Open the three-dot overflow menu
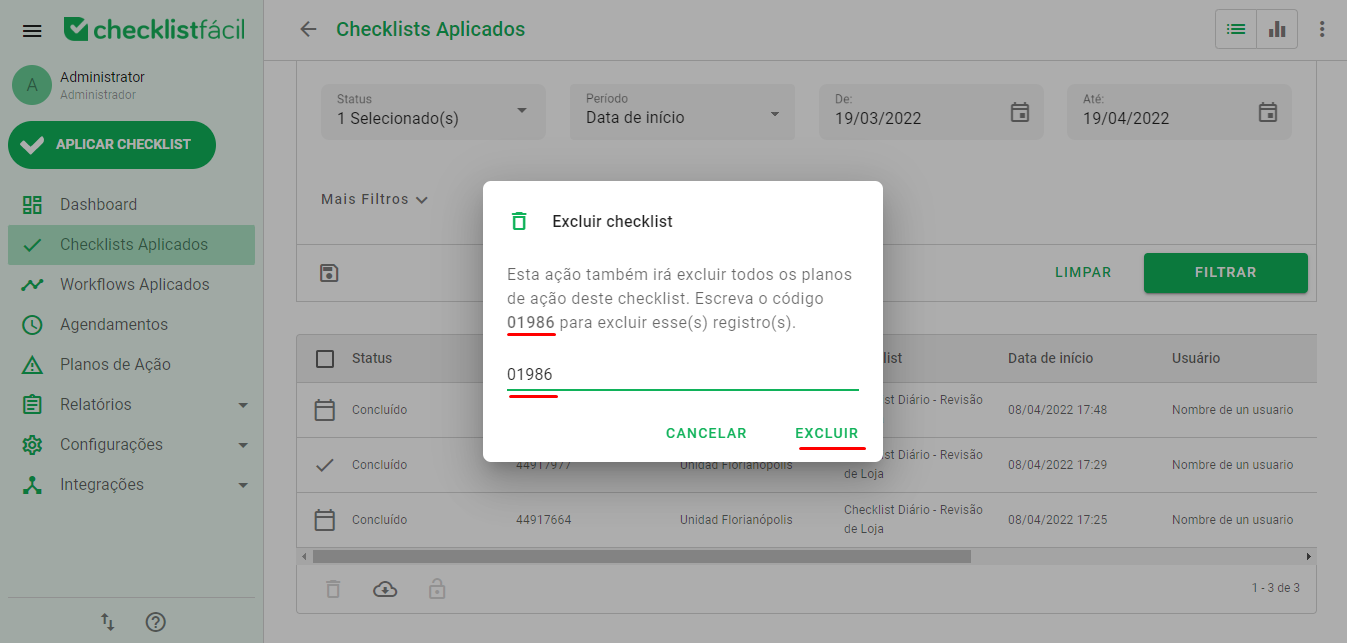 click(x=1322, y=29)
